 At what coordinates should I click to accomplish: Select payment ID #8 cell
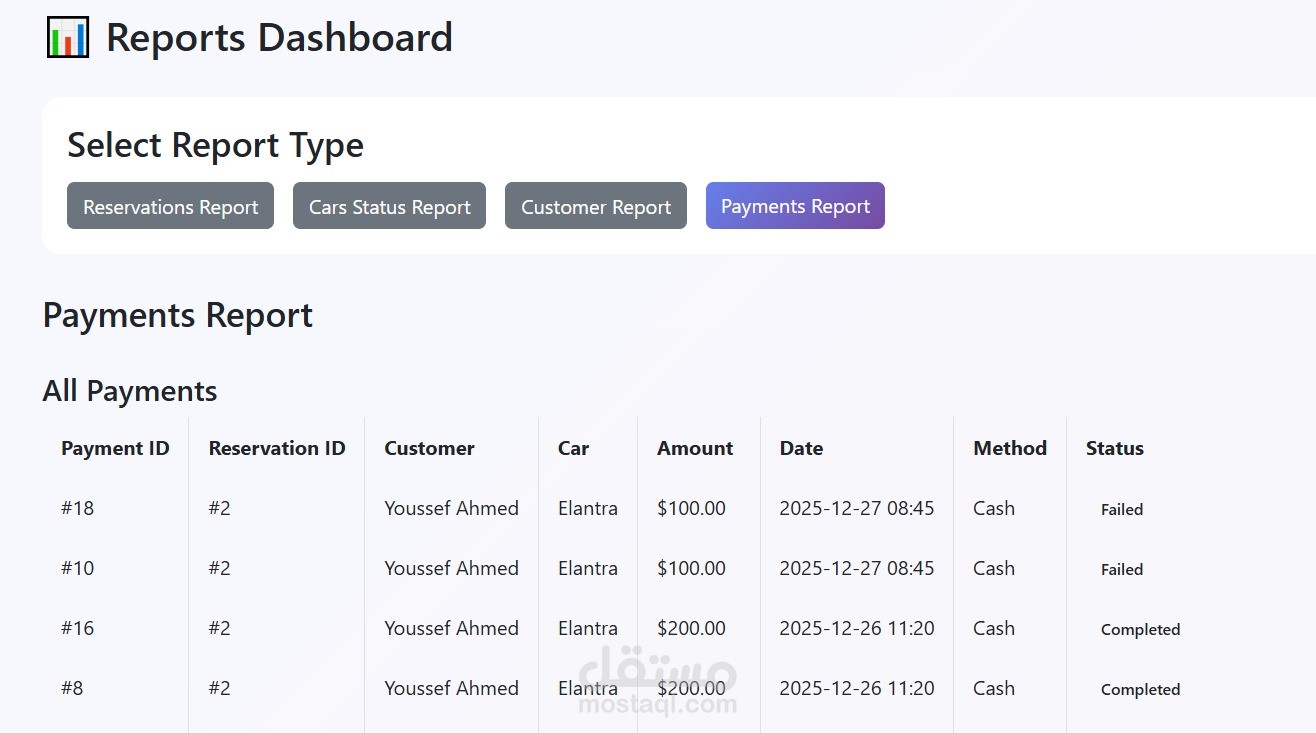pyautogui.click(x=72, y=688)
